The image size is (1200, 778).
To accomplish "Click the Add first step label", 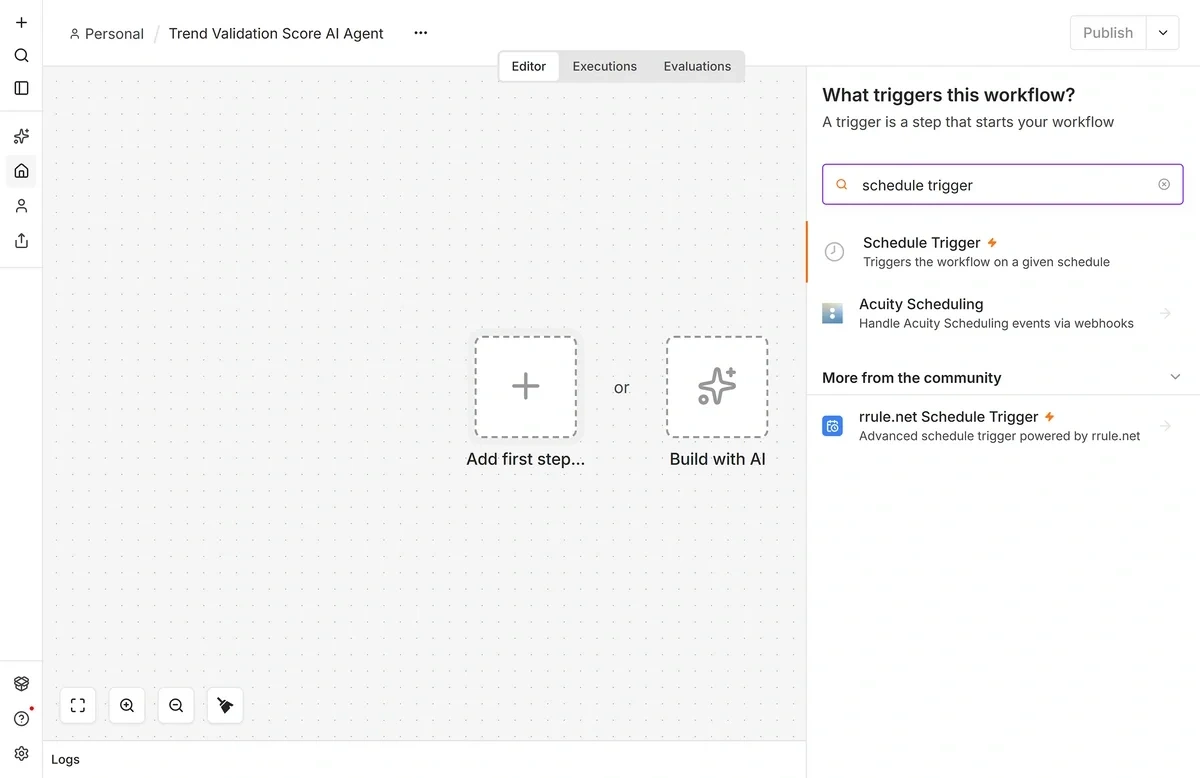I will [x=526, y=459].
